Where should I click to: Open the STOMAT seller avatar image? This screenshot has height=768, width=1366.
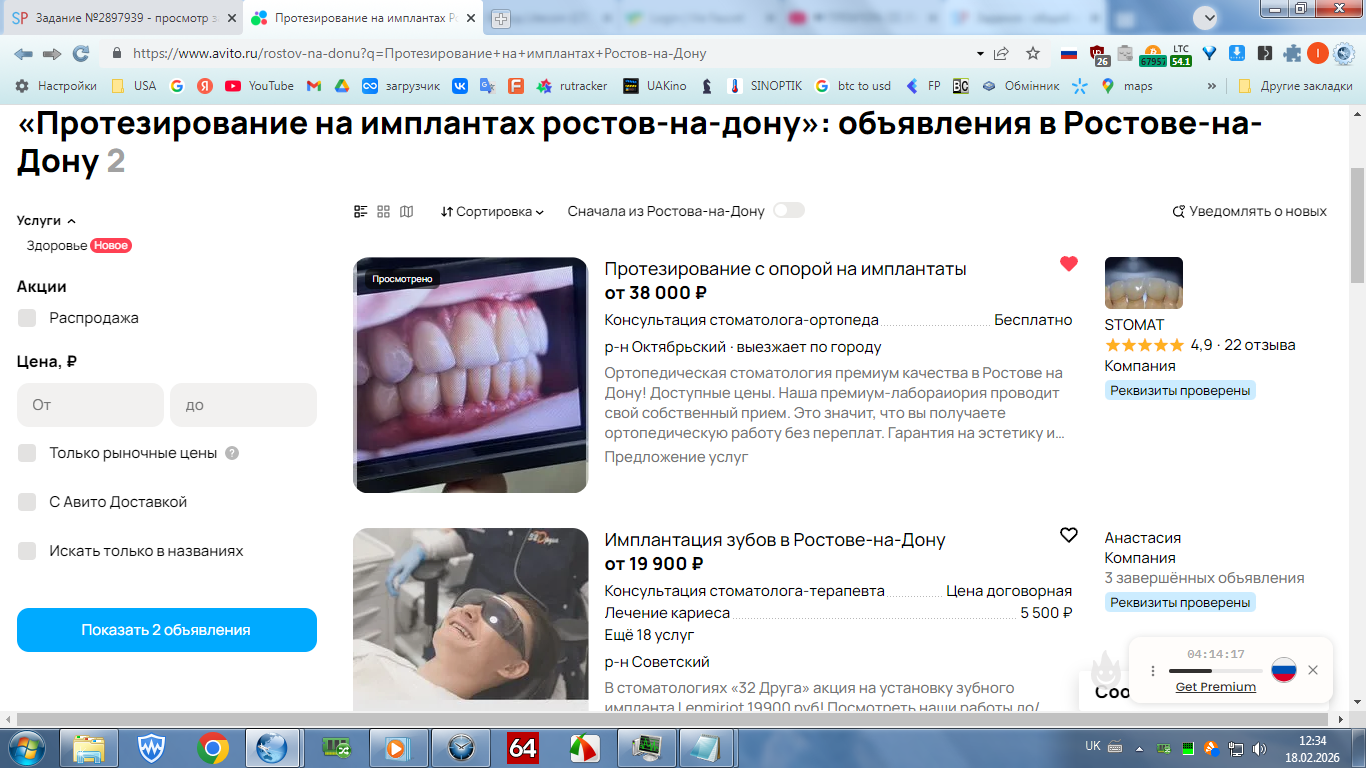1144,283
